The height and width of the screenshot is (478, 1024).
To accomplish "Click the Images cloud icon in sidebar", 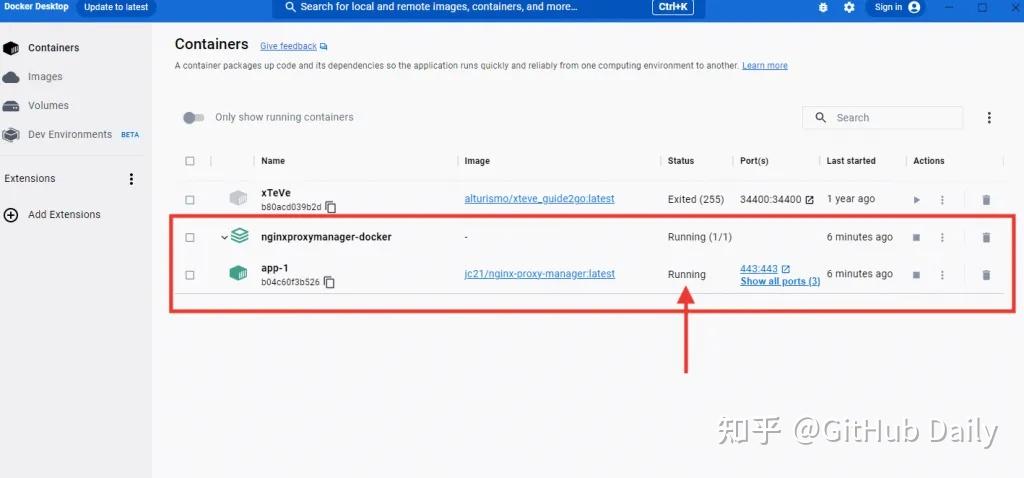I will pos(11,77).
